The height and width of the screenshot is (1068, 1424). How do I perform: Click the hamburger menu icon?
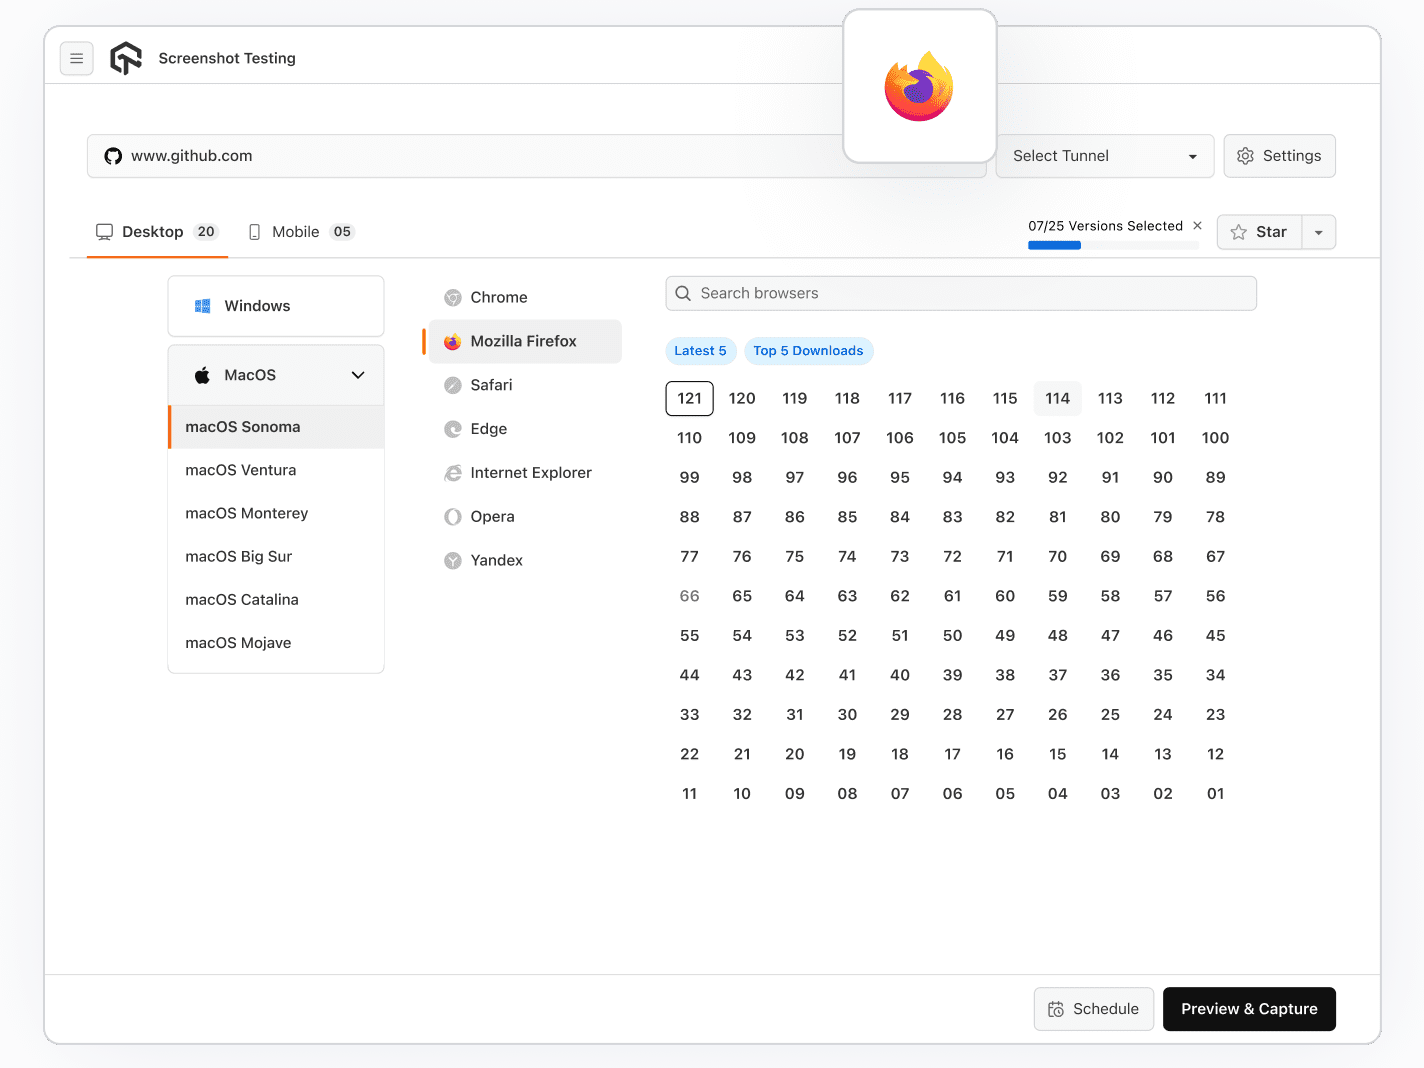pos(77,58)
